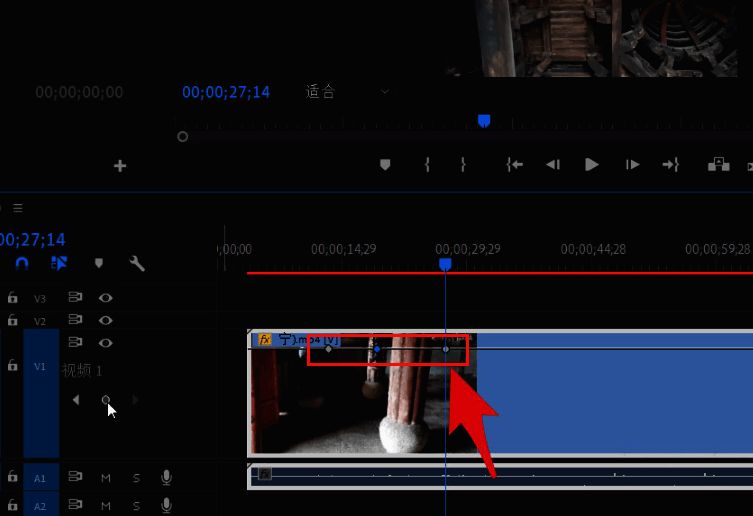The image size is (753, 516).
Task: Open the timeline panel menu icon
Action: coord(17,209)
